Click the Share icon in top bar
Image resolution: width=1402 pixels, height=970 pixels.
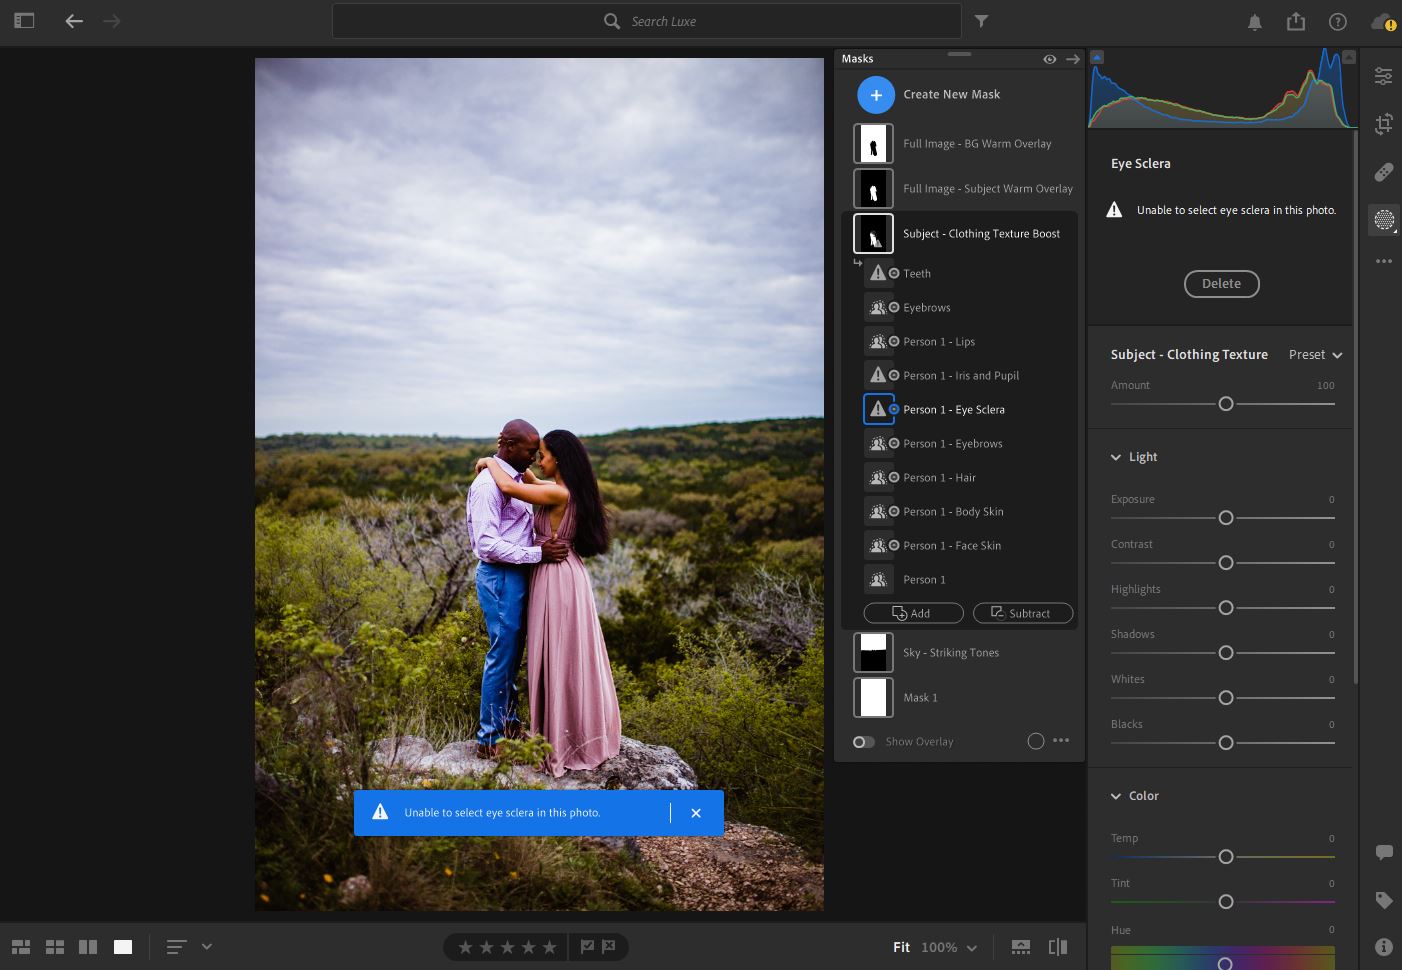pos(1296,21)
